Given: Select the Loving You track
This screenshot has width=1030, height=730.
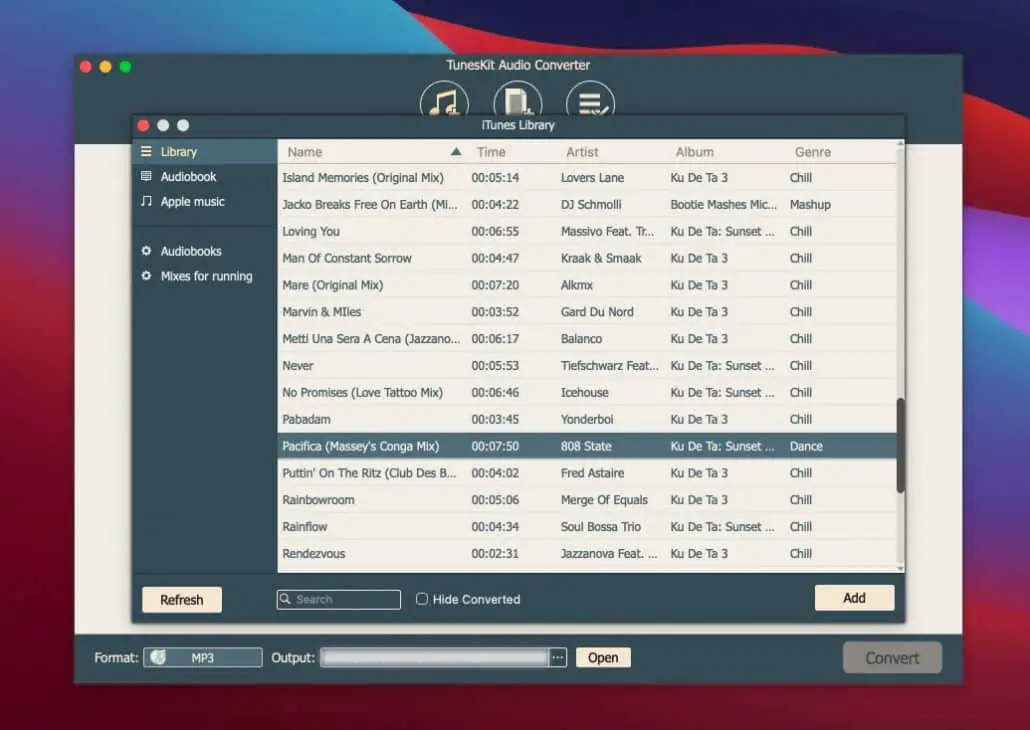Looking at the screenshot, I should tap(587, 231).
